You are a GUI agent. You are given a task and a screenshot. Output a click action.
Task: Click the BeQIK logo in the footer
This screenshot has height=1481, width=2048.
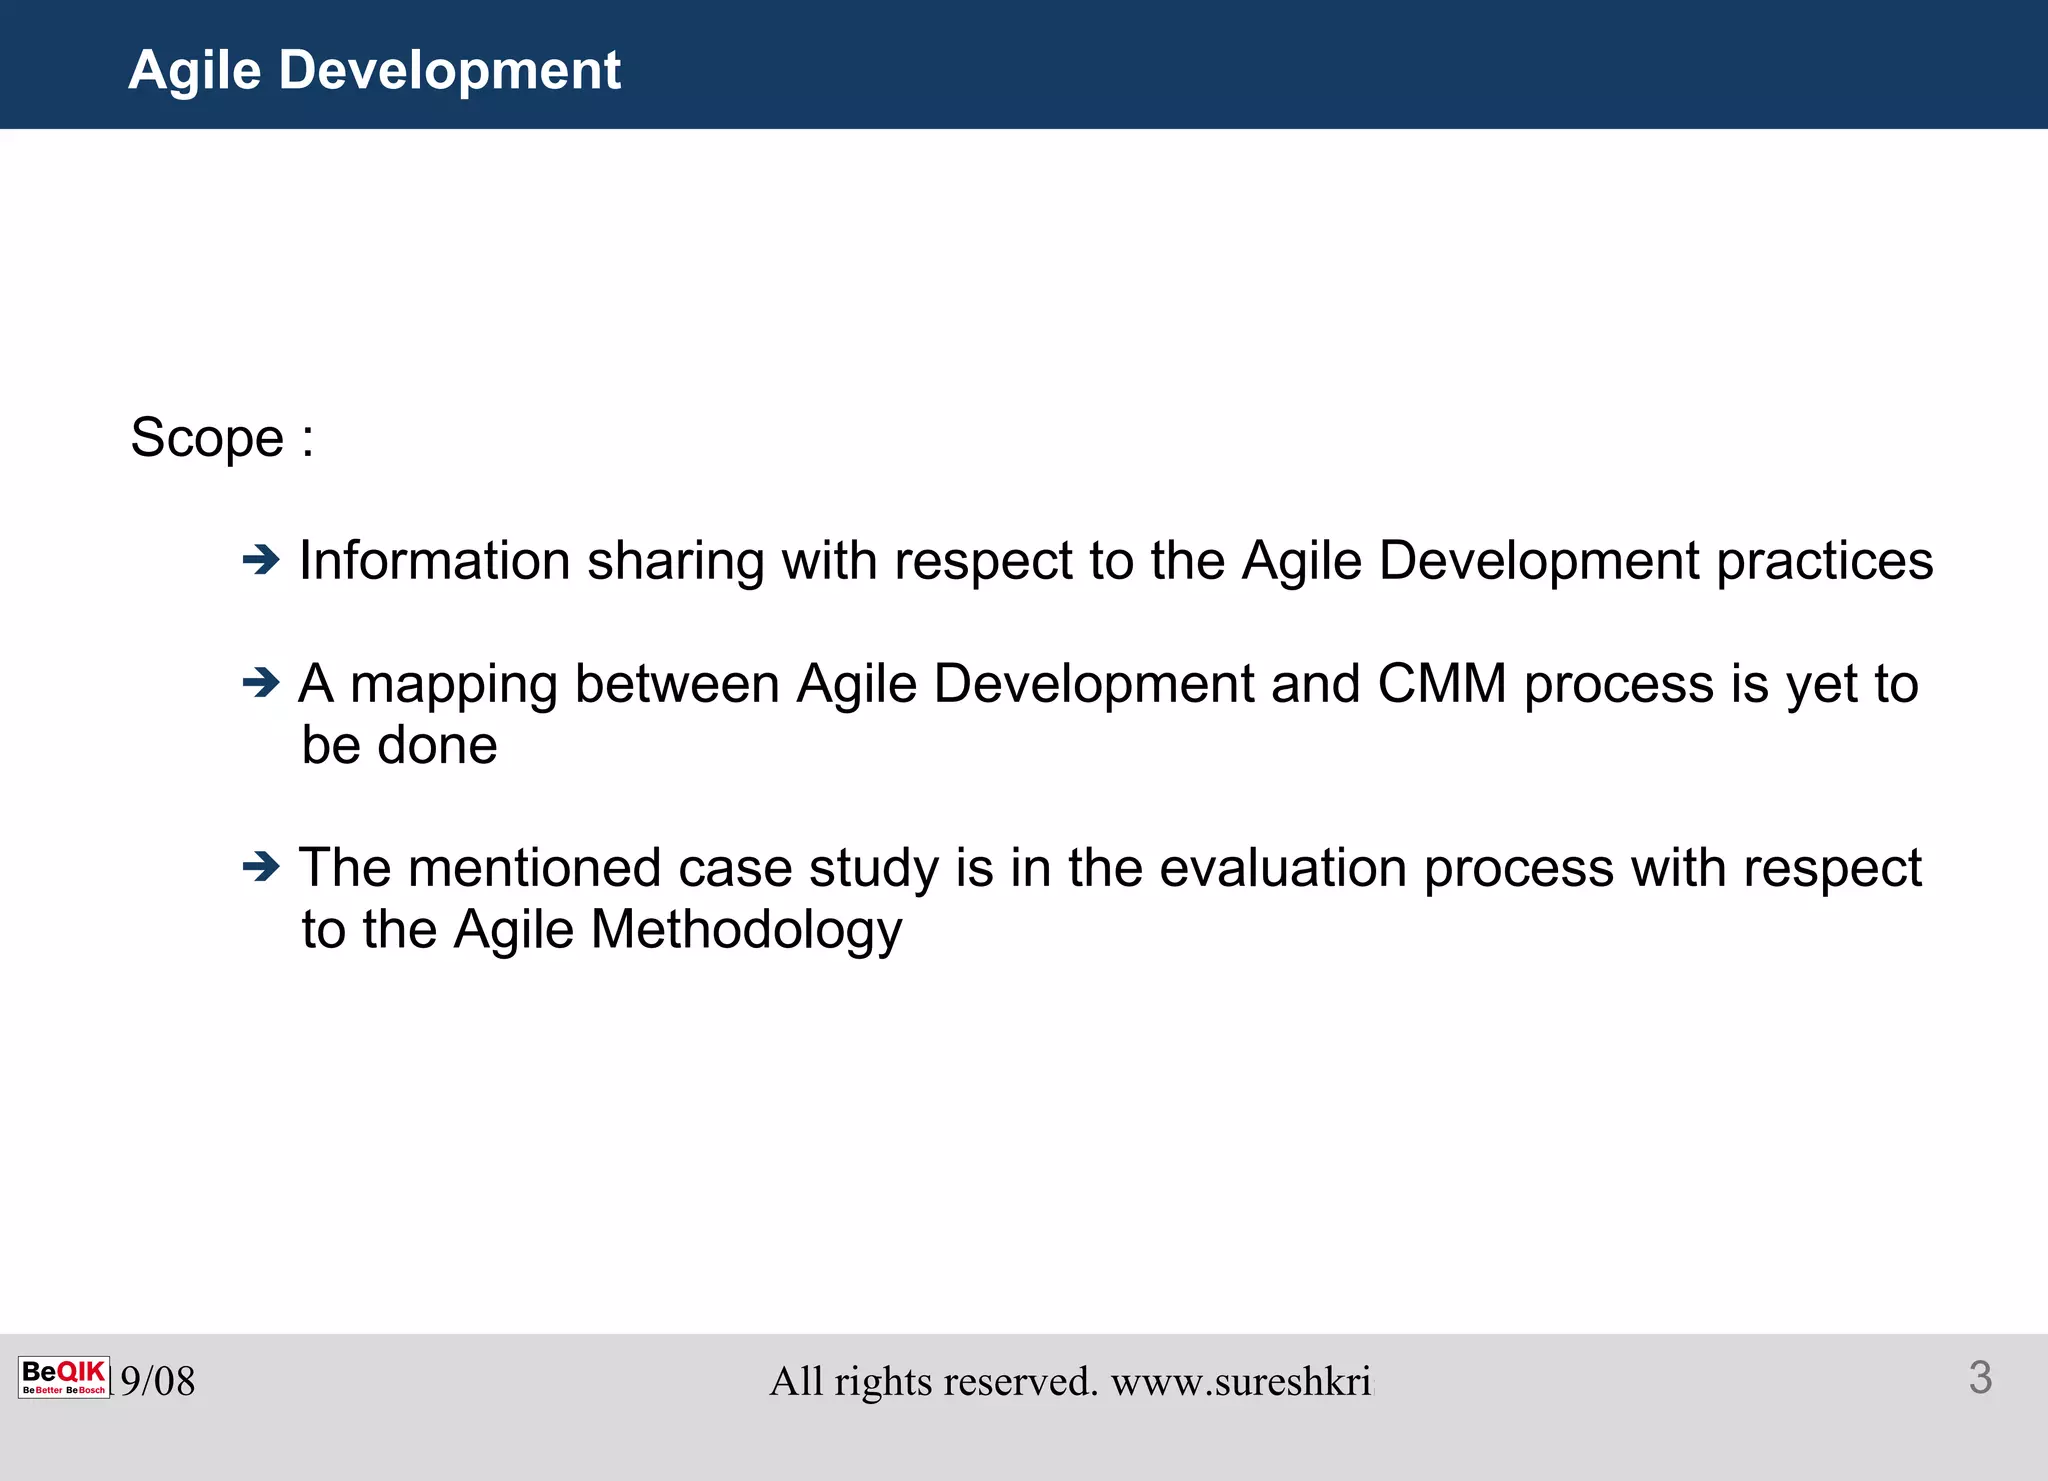(64, 1373)
